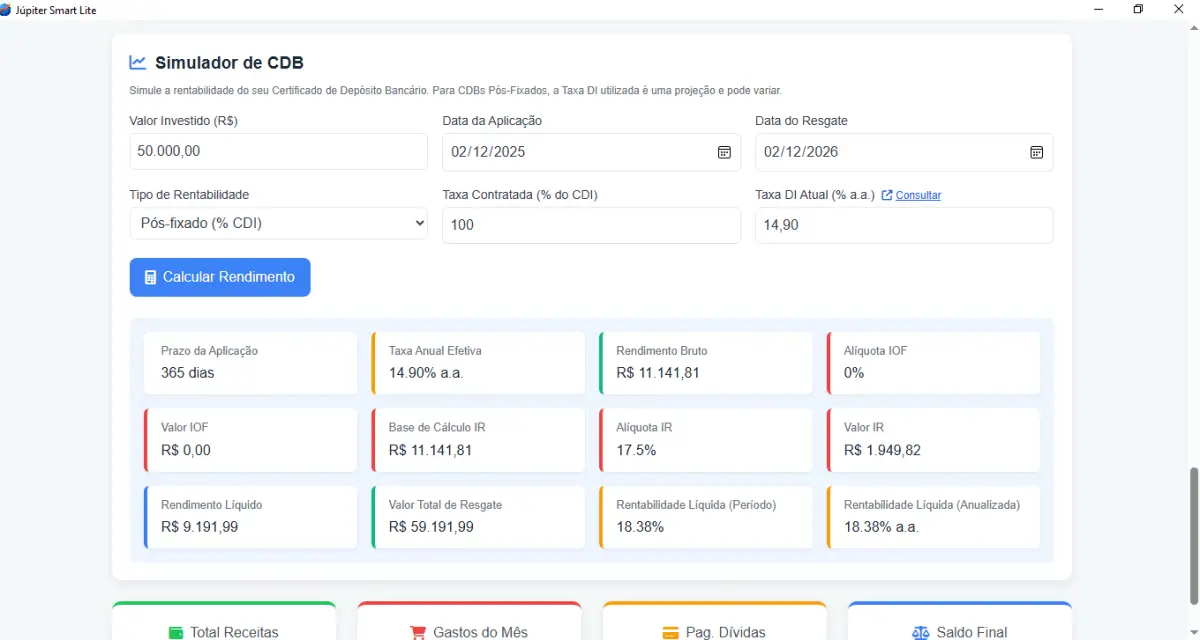Click the calendar icon on Data do Resgate

(x=1038, y=152)
